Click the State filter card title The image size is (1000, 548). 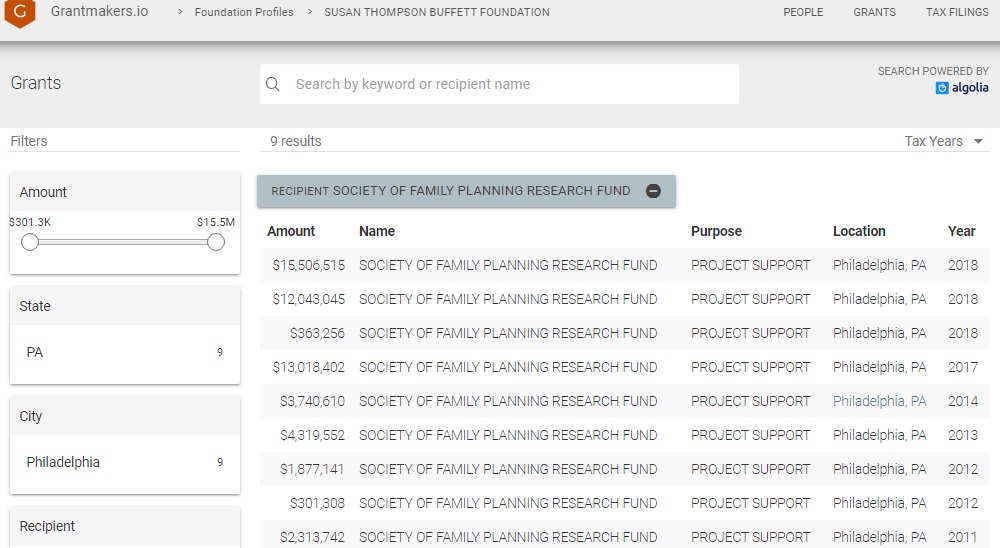34,306
